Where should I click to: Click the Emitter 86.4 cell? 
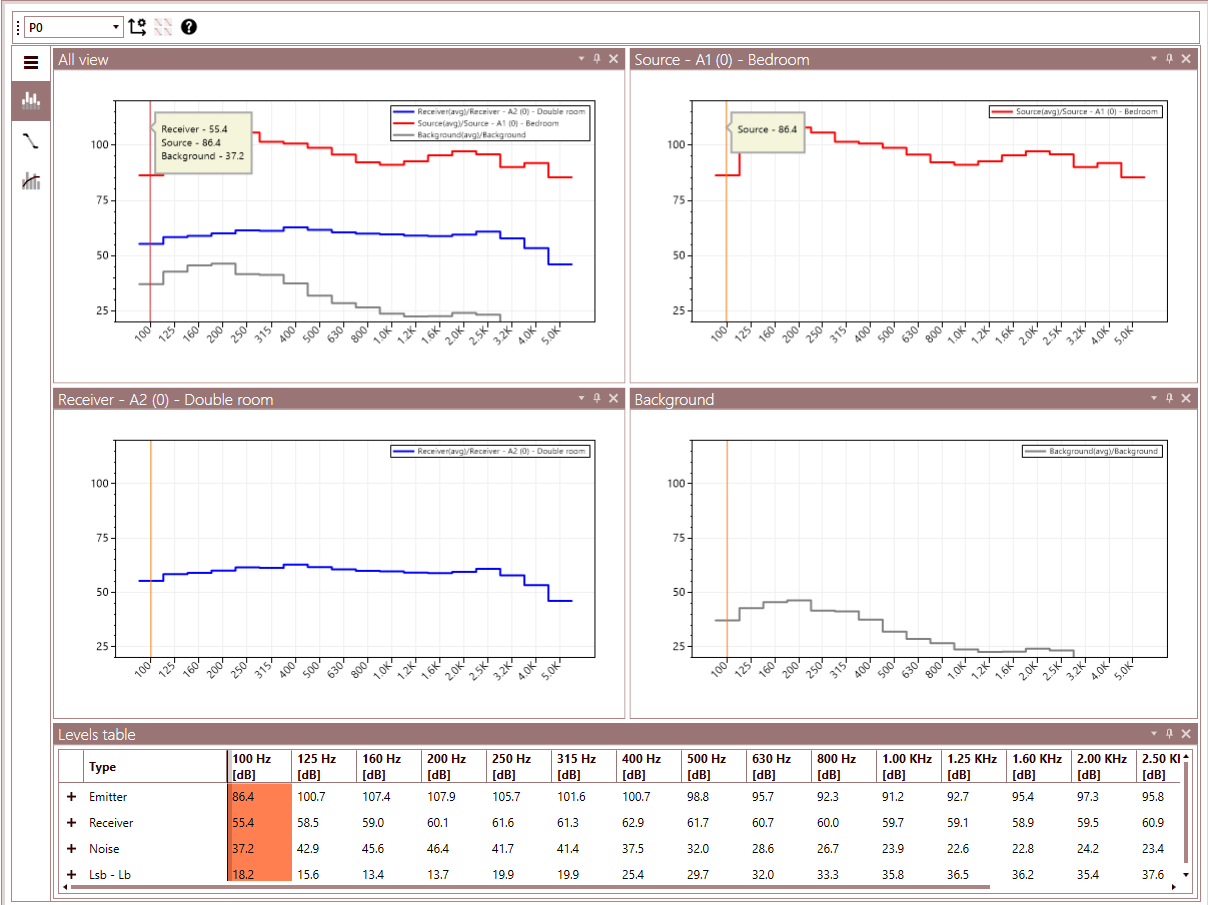click(260, 797)
